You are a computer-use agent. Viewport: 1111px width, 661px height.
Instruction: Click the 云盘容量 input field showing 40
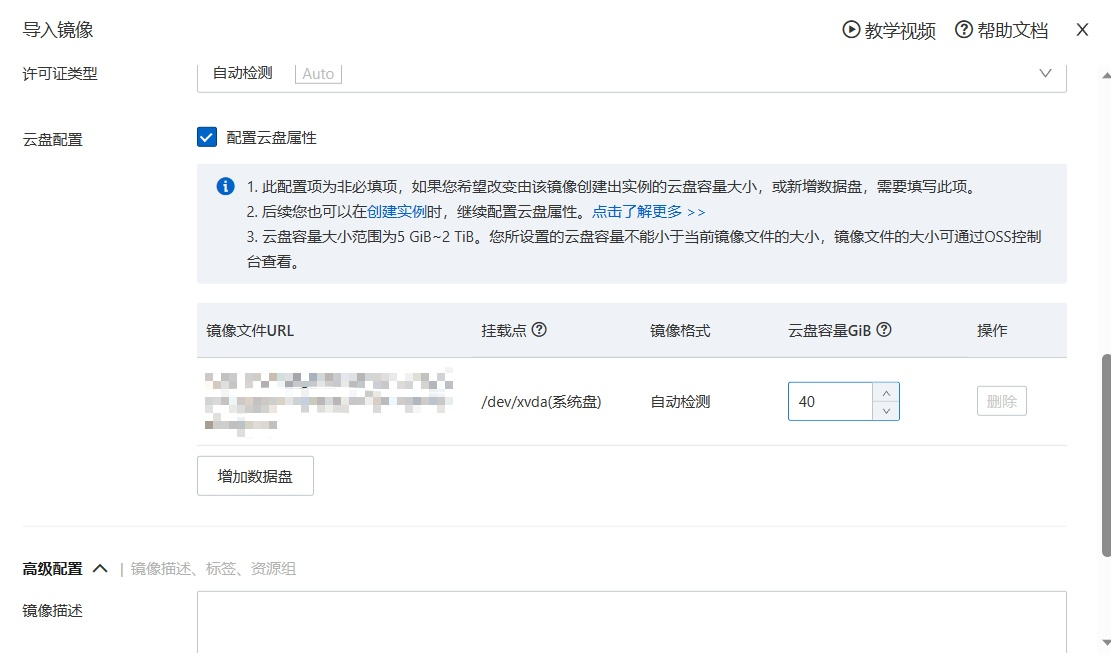(x=830, y=402)
